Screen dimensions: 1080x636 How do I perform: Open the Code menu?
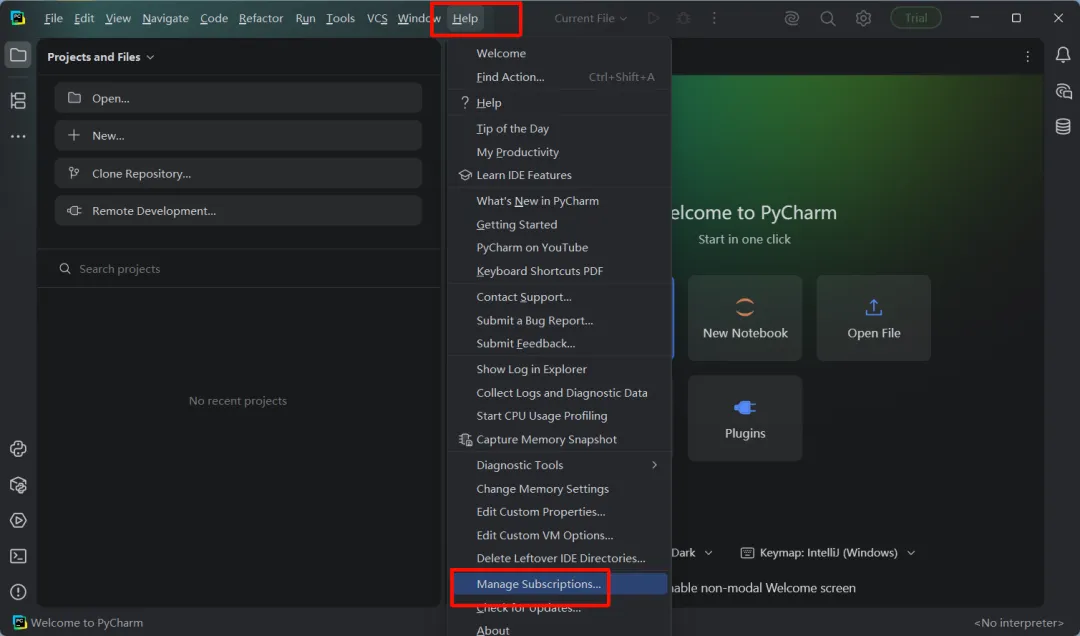click(214, 19)
